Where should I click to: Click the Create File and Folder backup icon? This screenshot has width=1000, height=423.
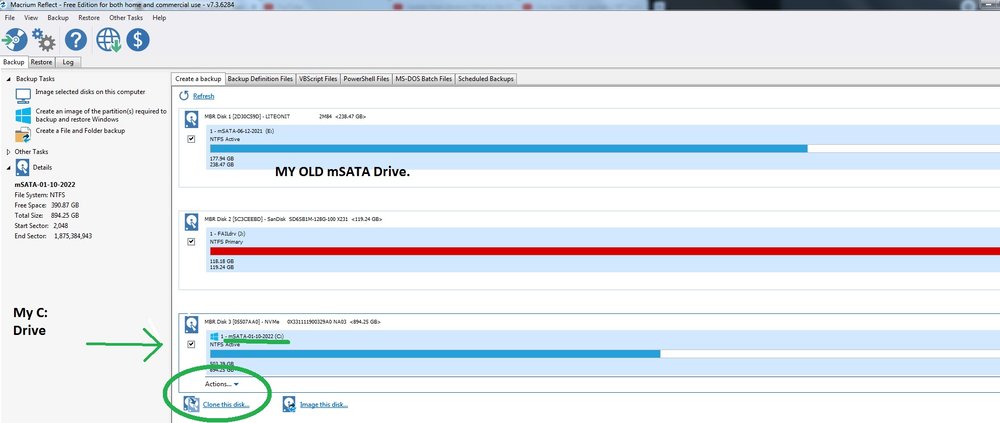(x=23, y=131)
